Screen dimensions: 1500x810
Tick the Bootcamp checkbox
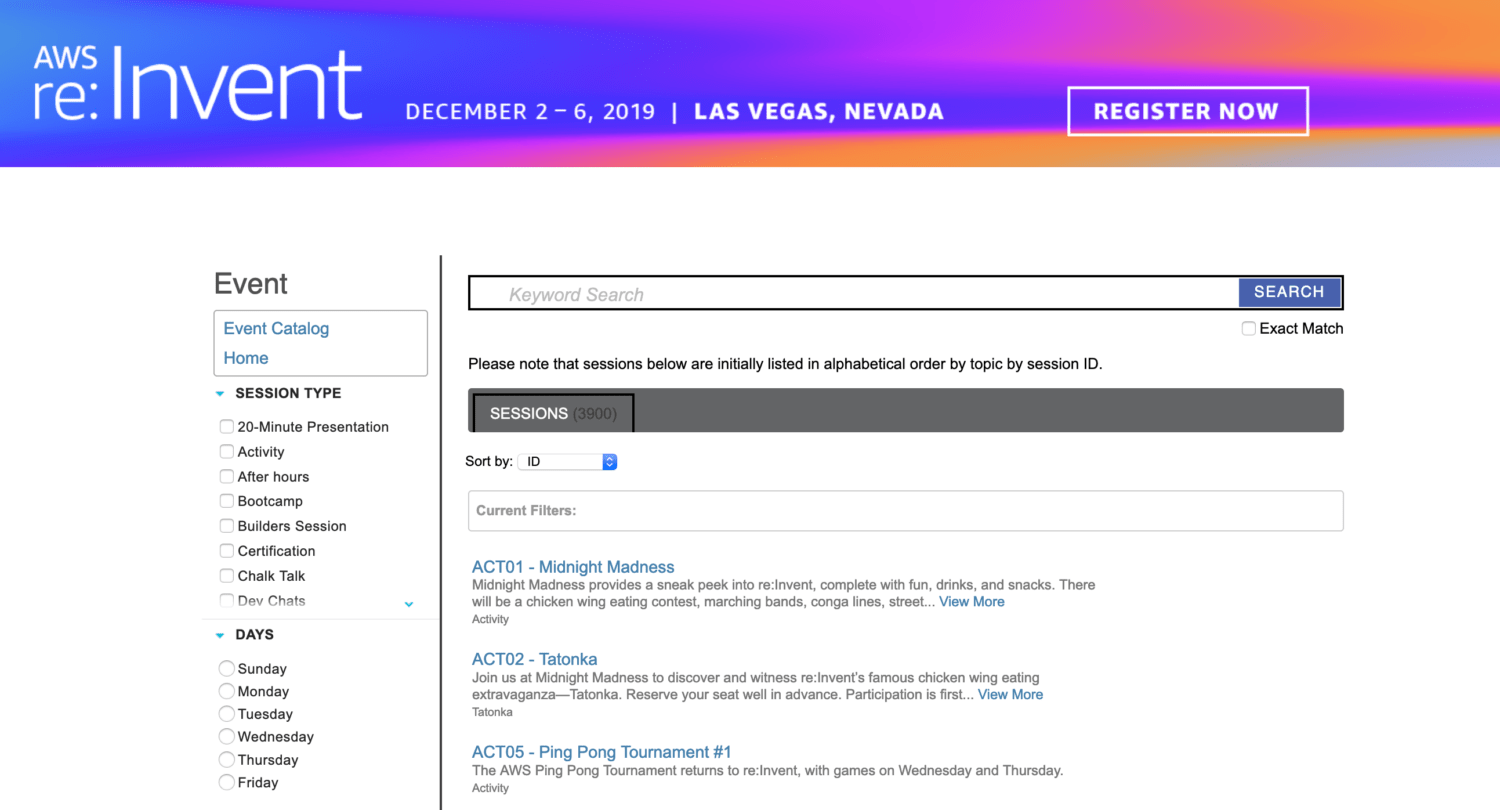point(227,501)
